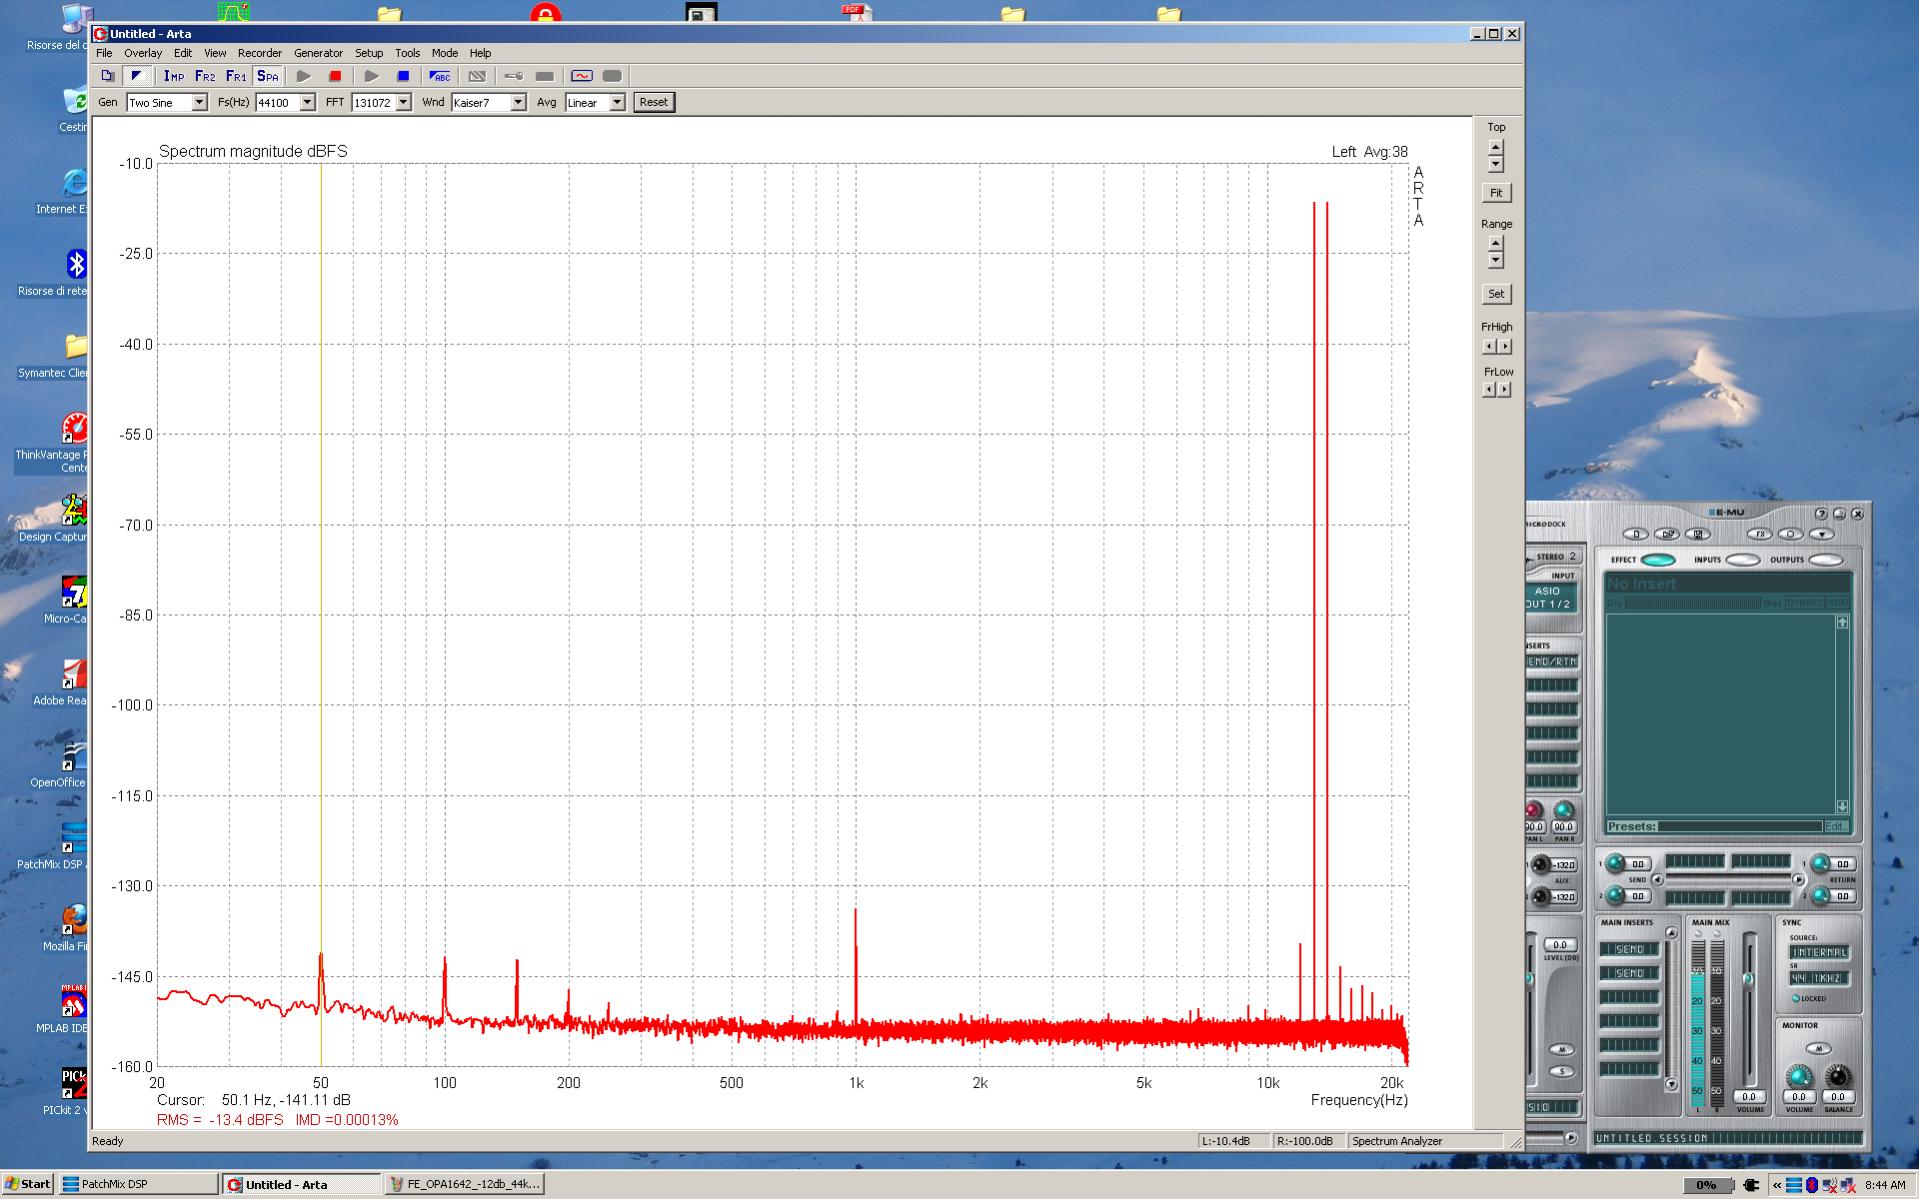Click the Top up-arrow stepper
The image size is (1919, 1199).
1496,149
